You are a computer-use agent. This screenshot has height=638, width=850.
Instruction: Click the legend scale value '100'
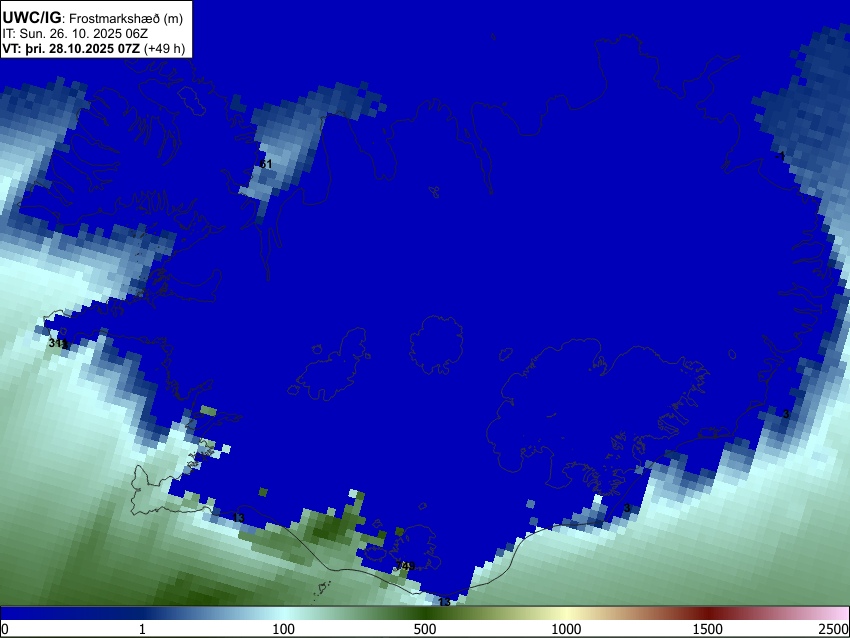click(284, 629)
